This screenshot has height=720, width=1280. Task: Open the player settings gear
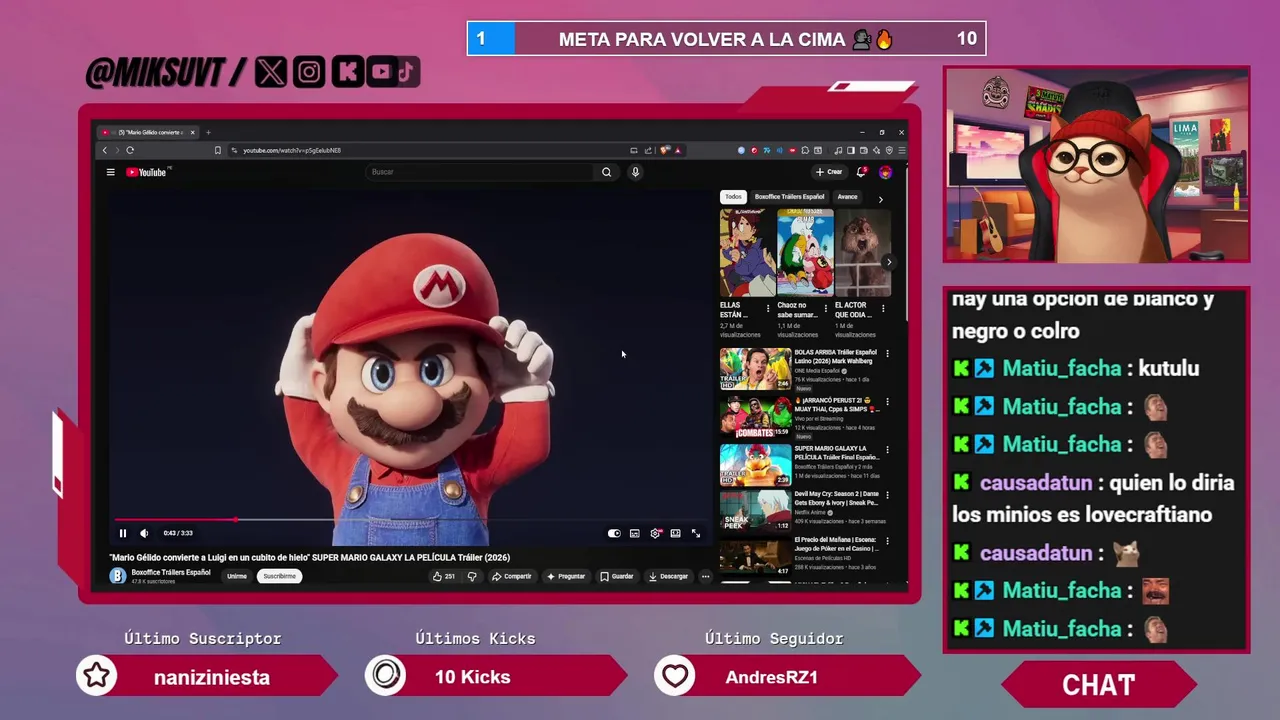(x=655, y=533)
